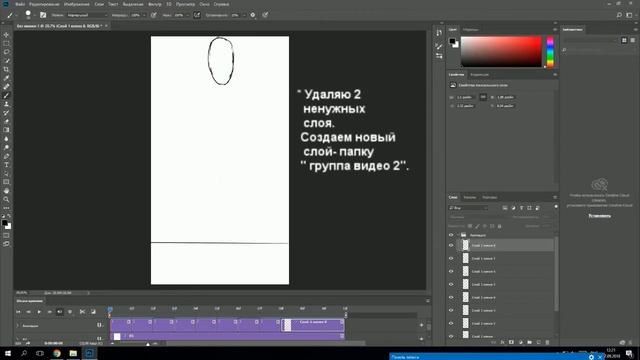Image resolution: width=640 pixels, height=360 pixels.
Task: Hide the layer group at top of Layers list
Action: click(x=451, y=235)
